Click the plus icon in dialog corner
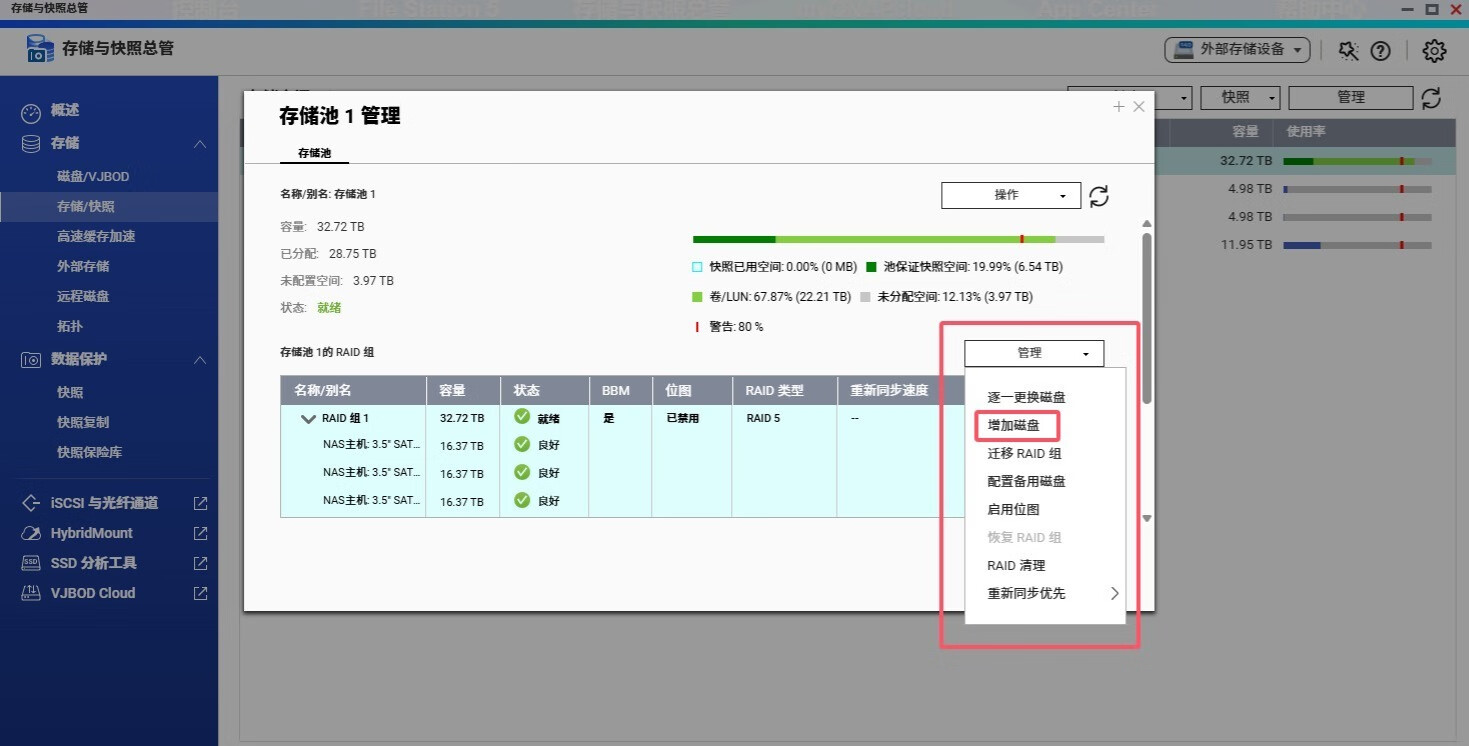This screenshot has height=746, width=1469. coord(1119,106)
